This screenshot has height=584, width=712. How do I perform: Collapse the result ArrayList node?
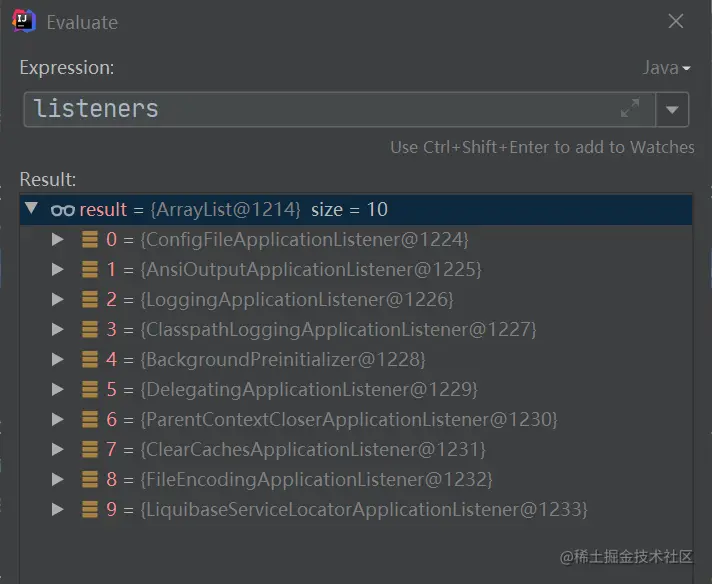pos(31,208)
